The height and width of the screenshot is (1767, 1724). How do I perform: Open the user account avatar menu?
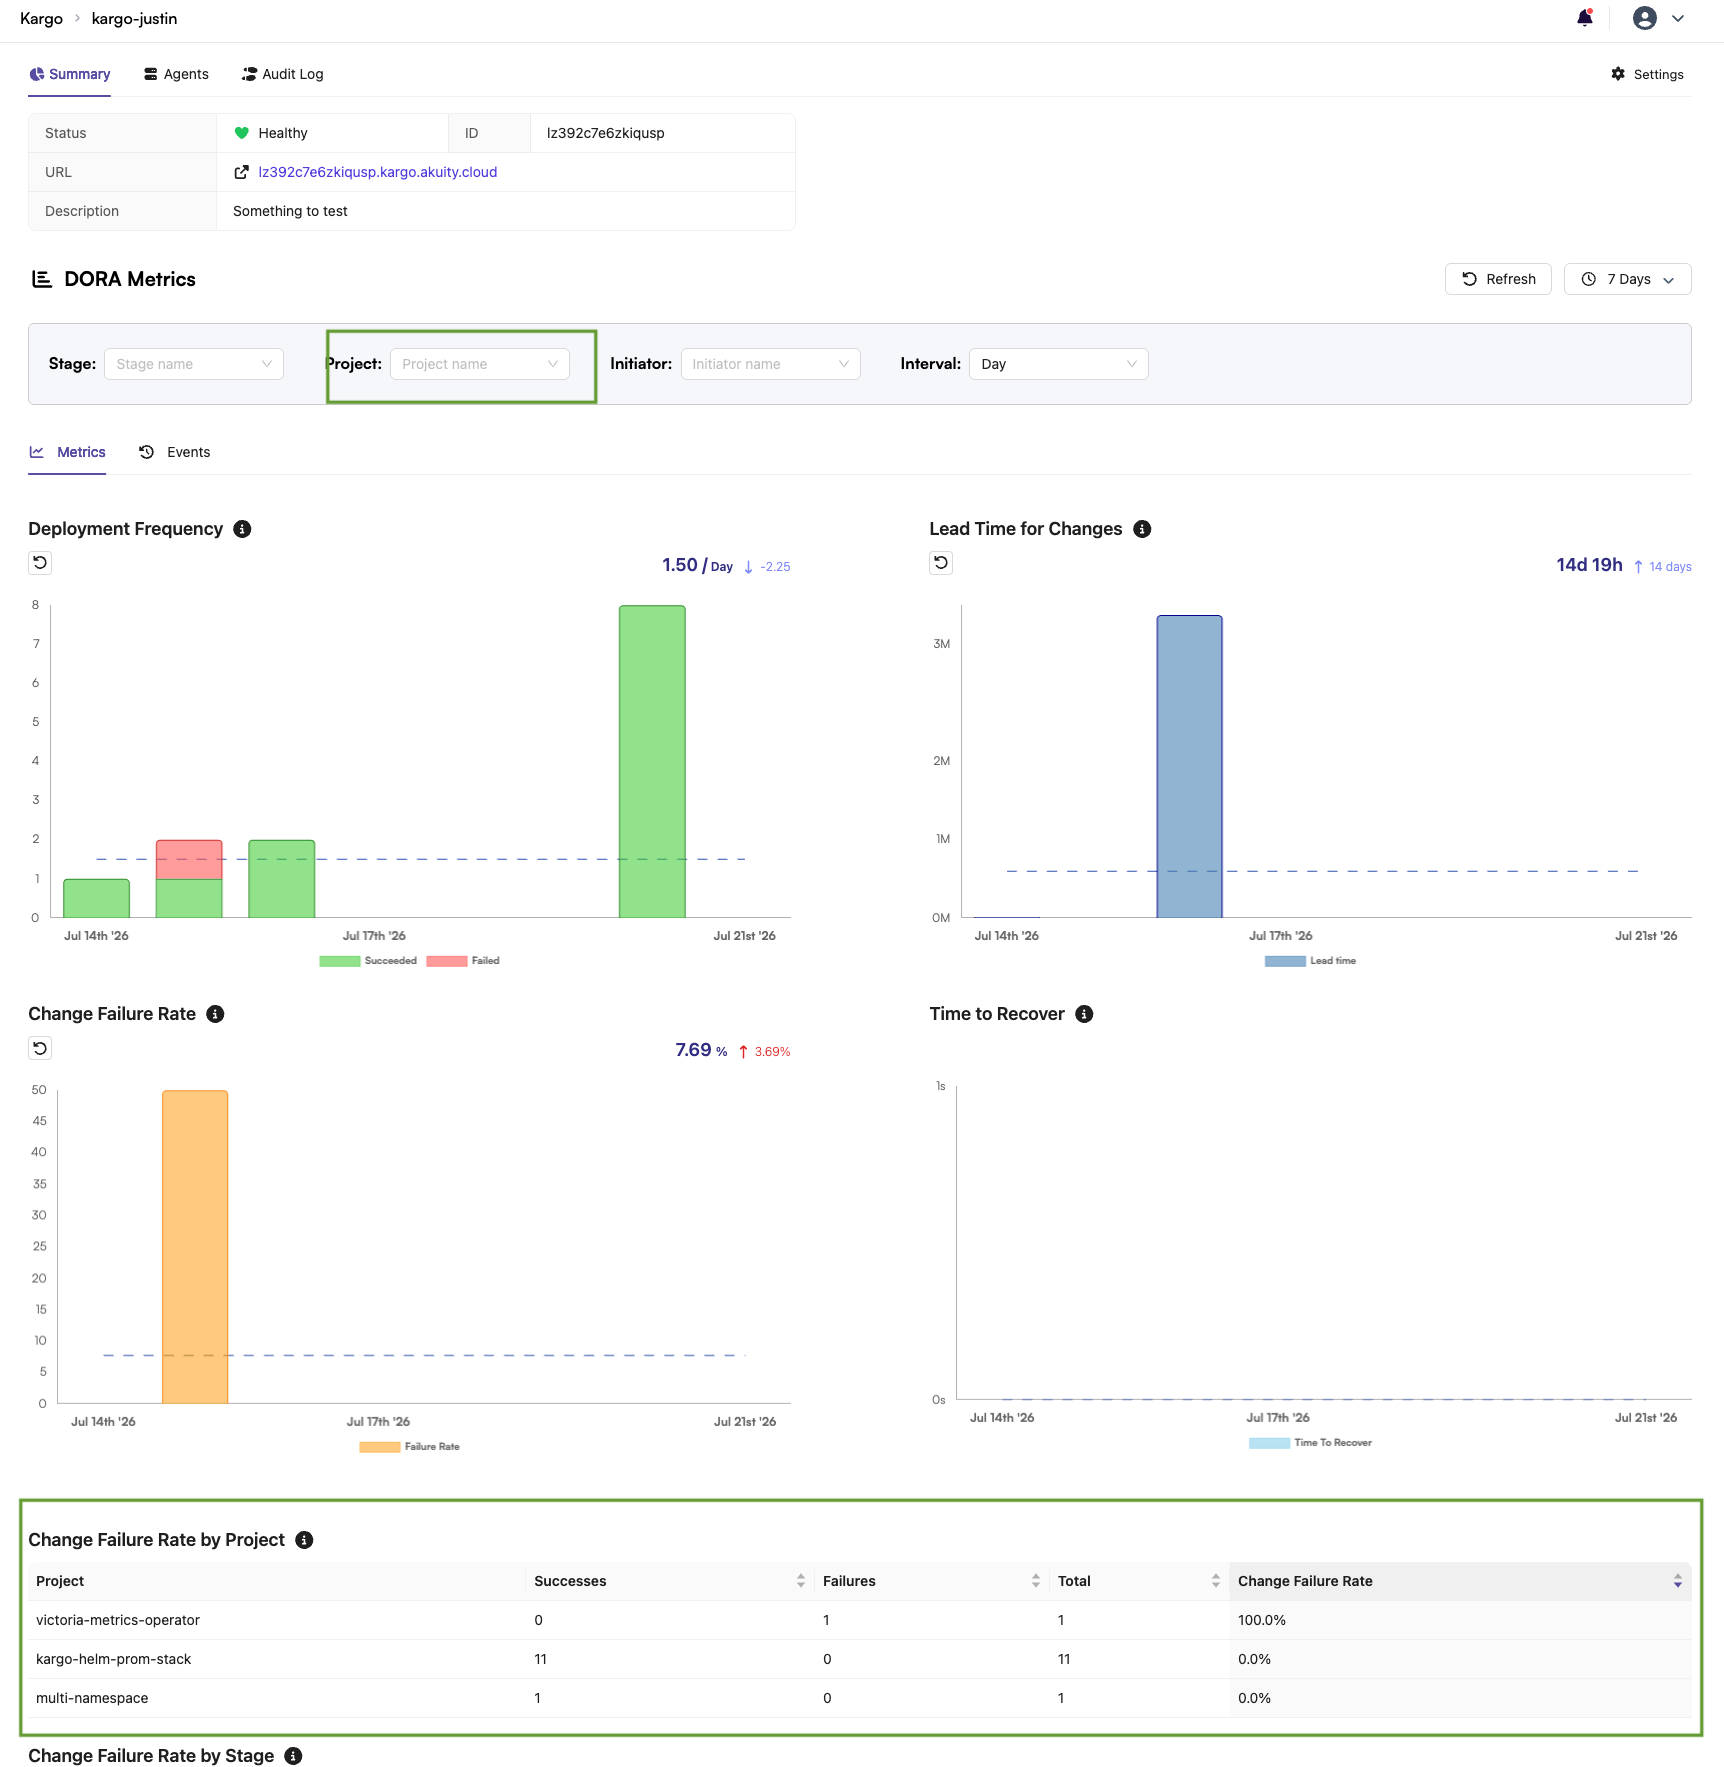click(1658, 18)
